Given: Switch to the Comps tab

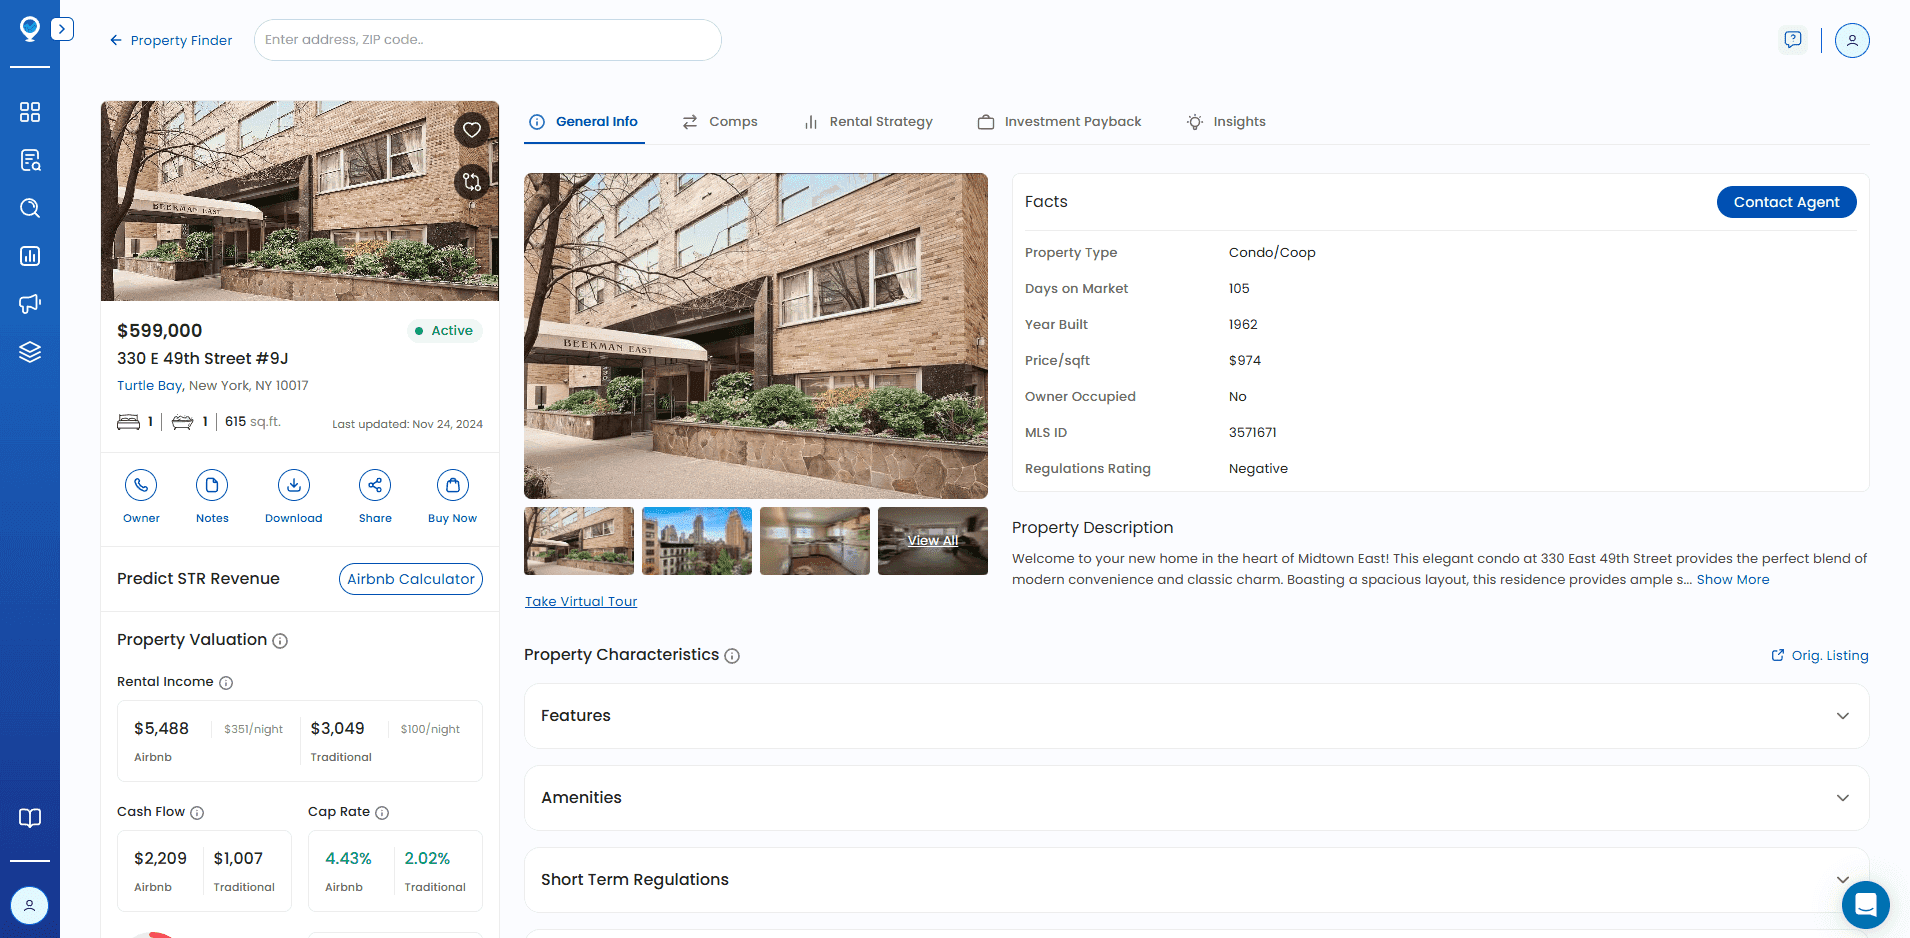Looking at the screenshot, I should point(720,122).
